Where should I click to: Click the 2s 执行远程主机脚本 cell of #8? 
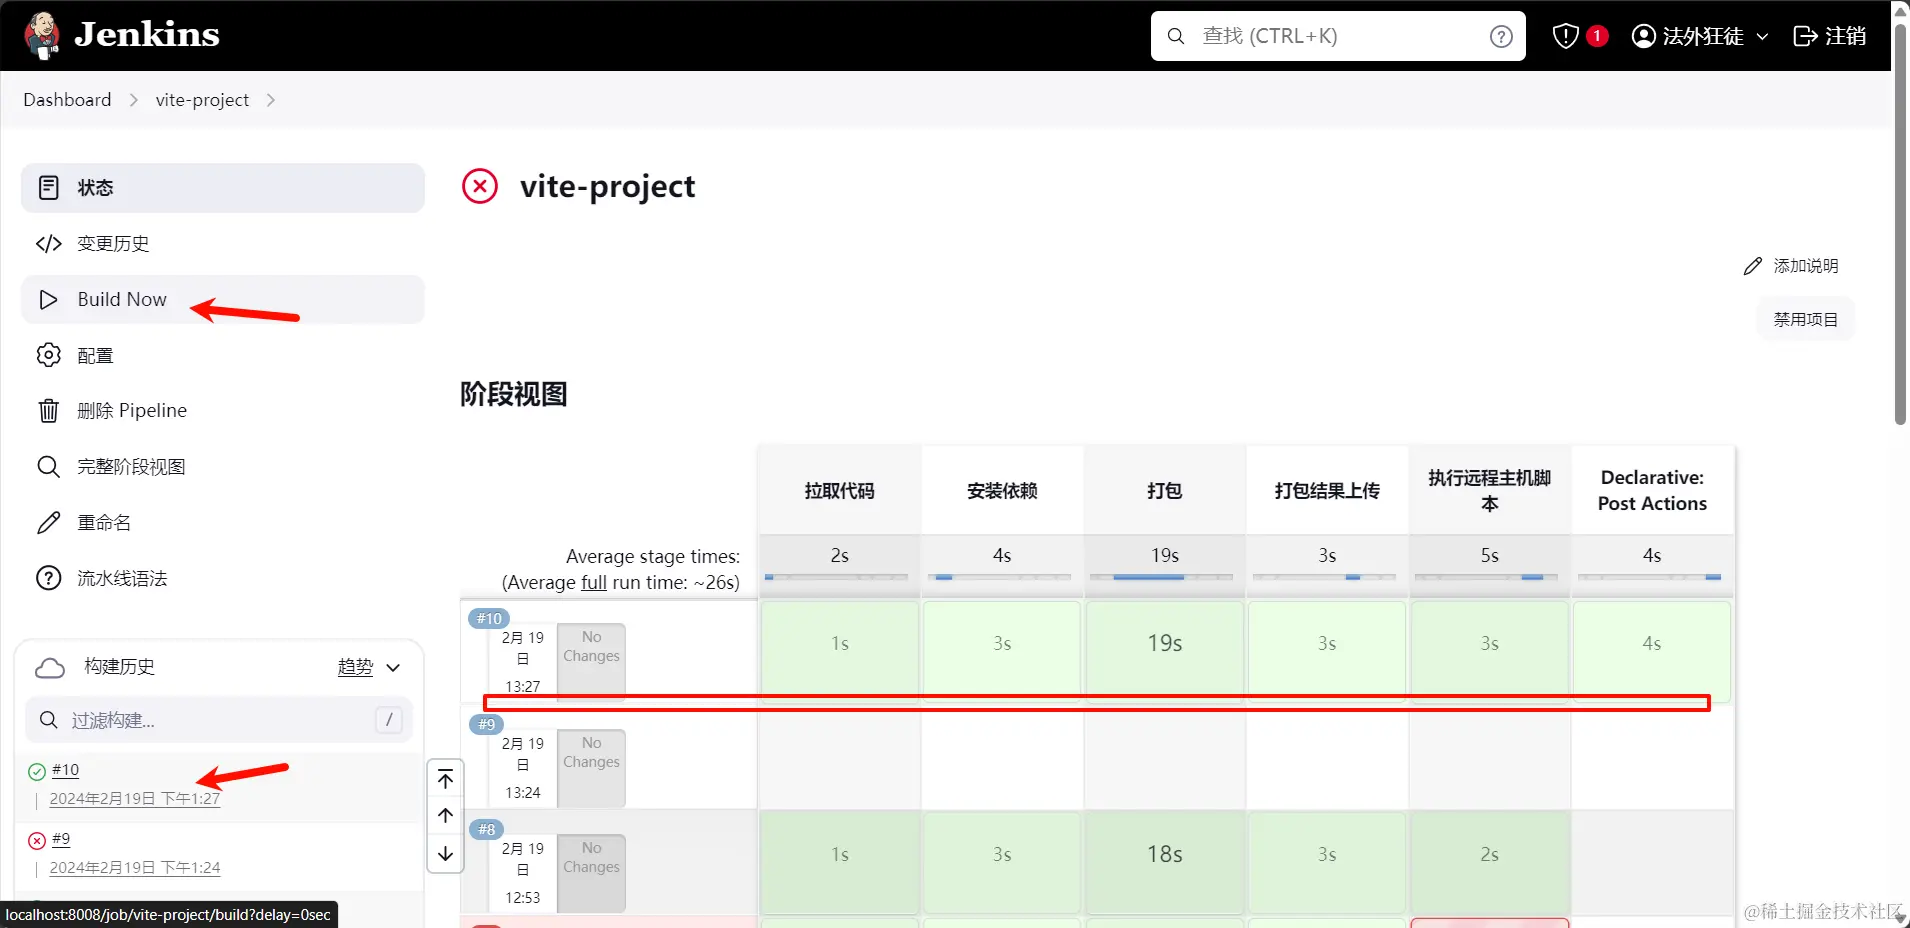(1489, 862)
